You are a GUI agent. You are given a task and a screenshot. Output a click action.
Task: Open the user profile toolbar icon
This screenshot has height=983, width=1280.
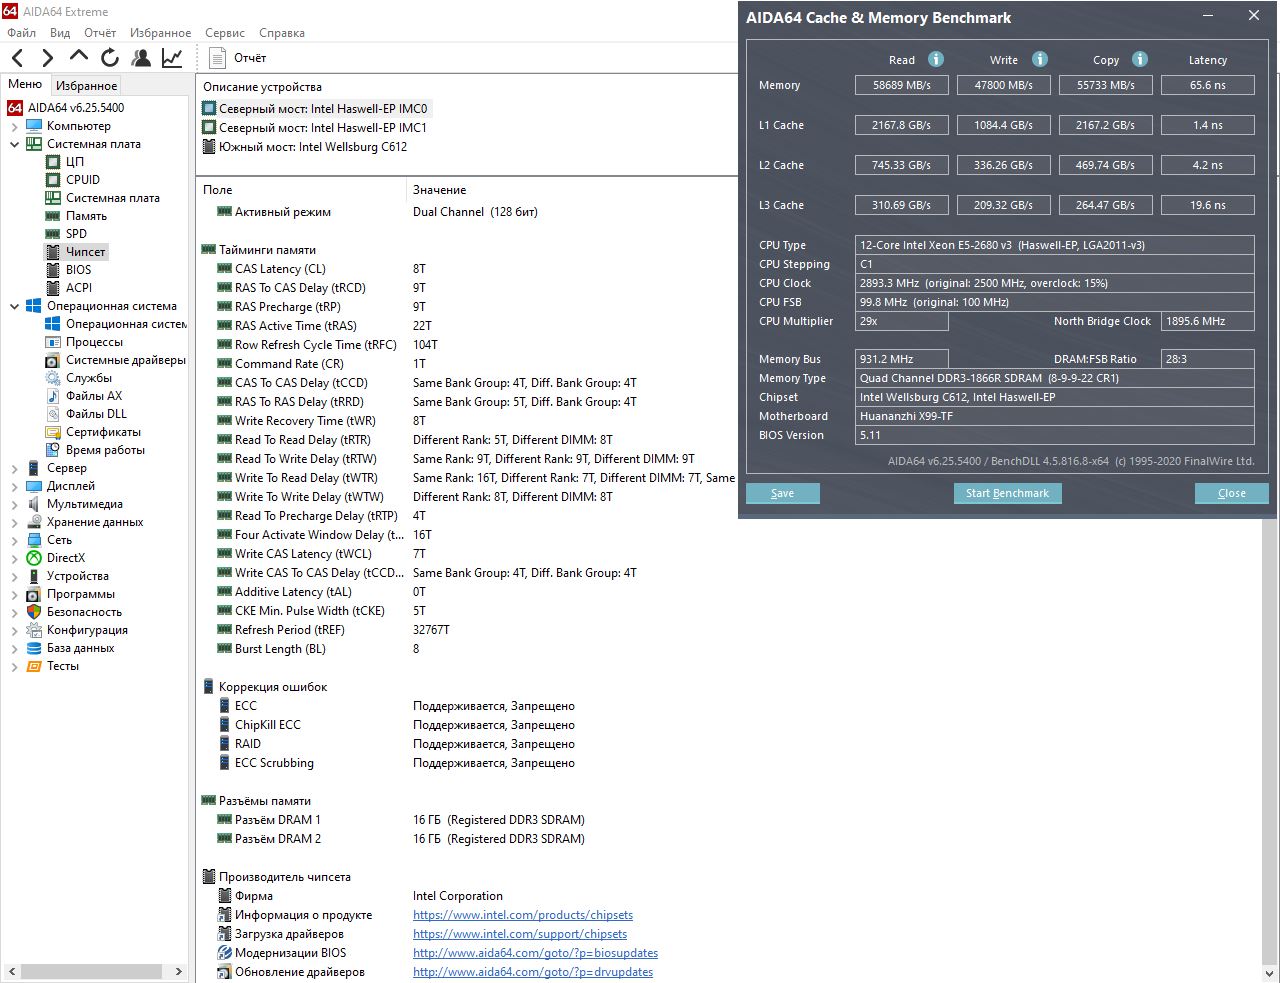[x=141, y=58]
